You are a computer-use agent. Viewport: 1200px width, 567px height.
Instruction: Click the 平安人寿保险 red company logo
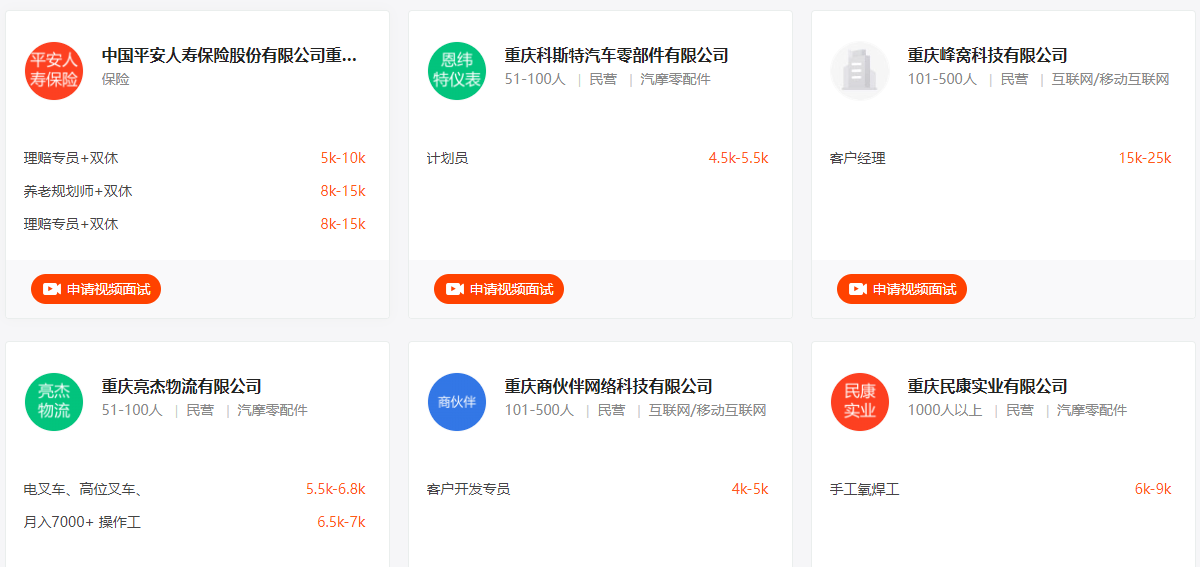click(x=54, y=71)
